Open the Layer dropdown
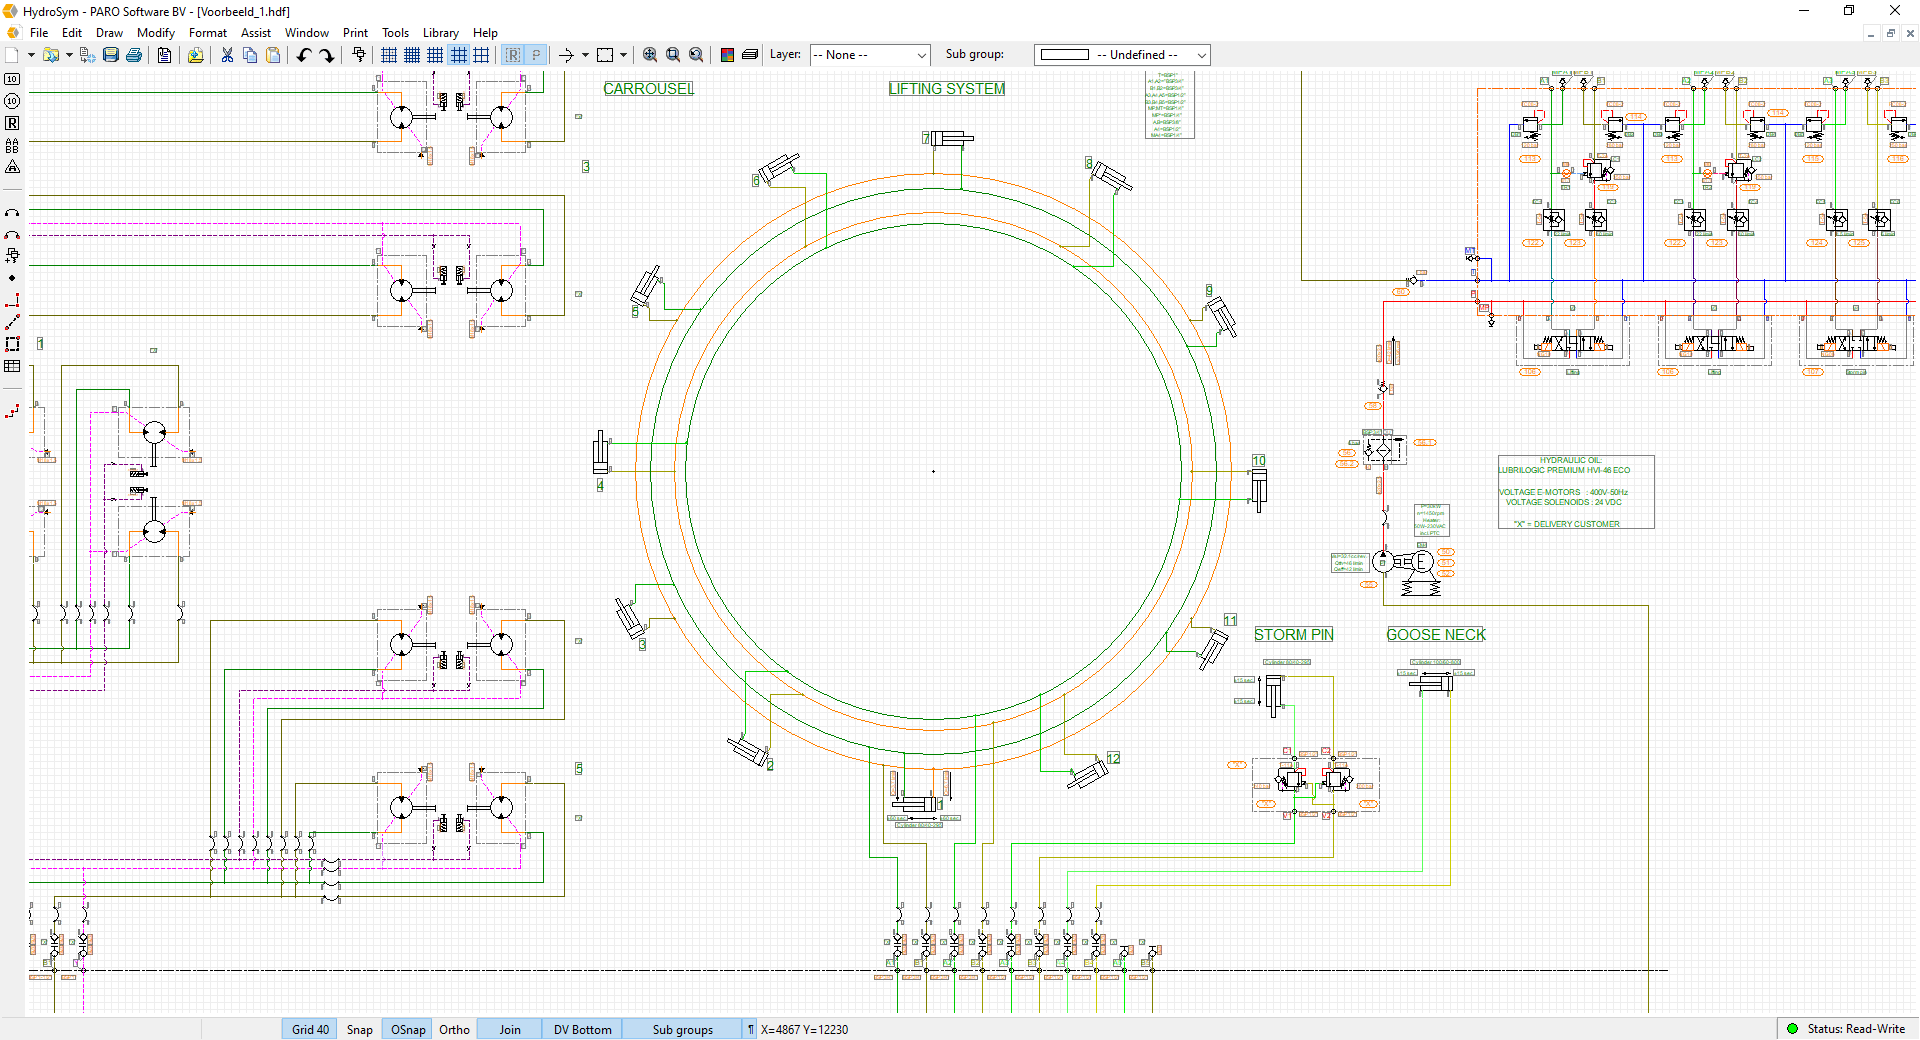Screen dimensions: 1920x1040 870,55
